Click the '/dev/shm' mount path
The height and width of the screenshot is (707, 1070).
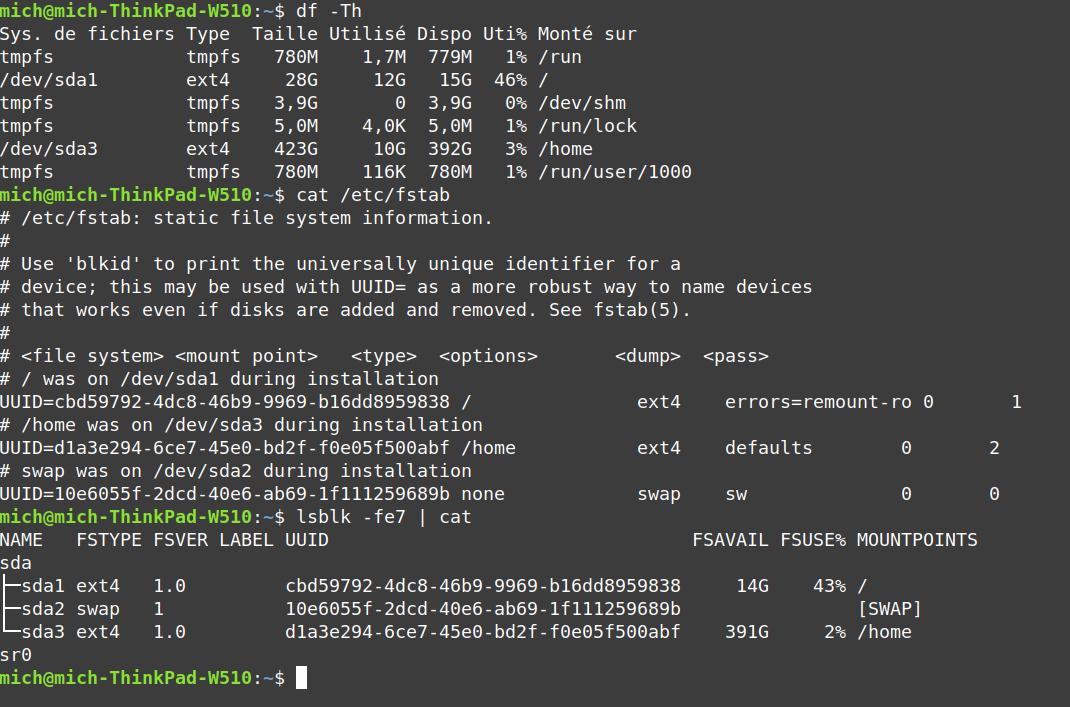581,103
